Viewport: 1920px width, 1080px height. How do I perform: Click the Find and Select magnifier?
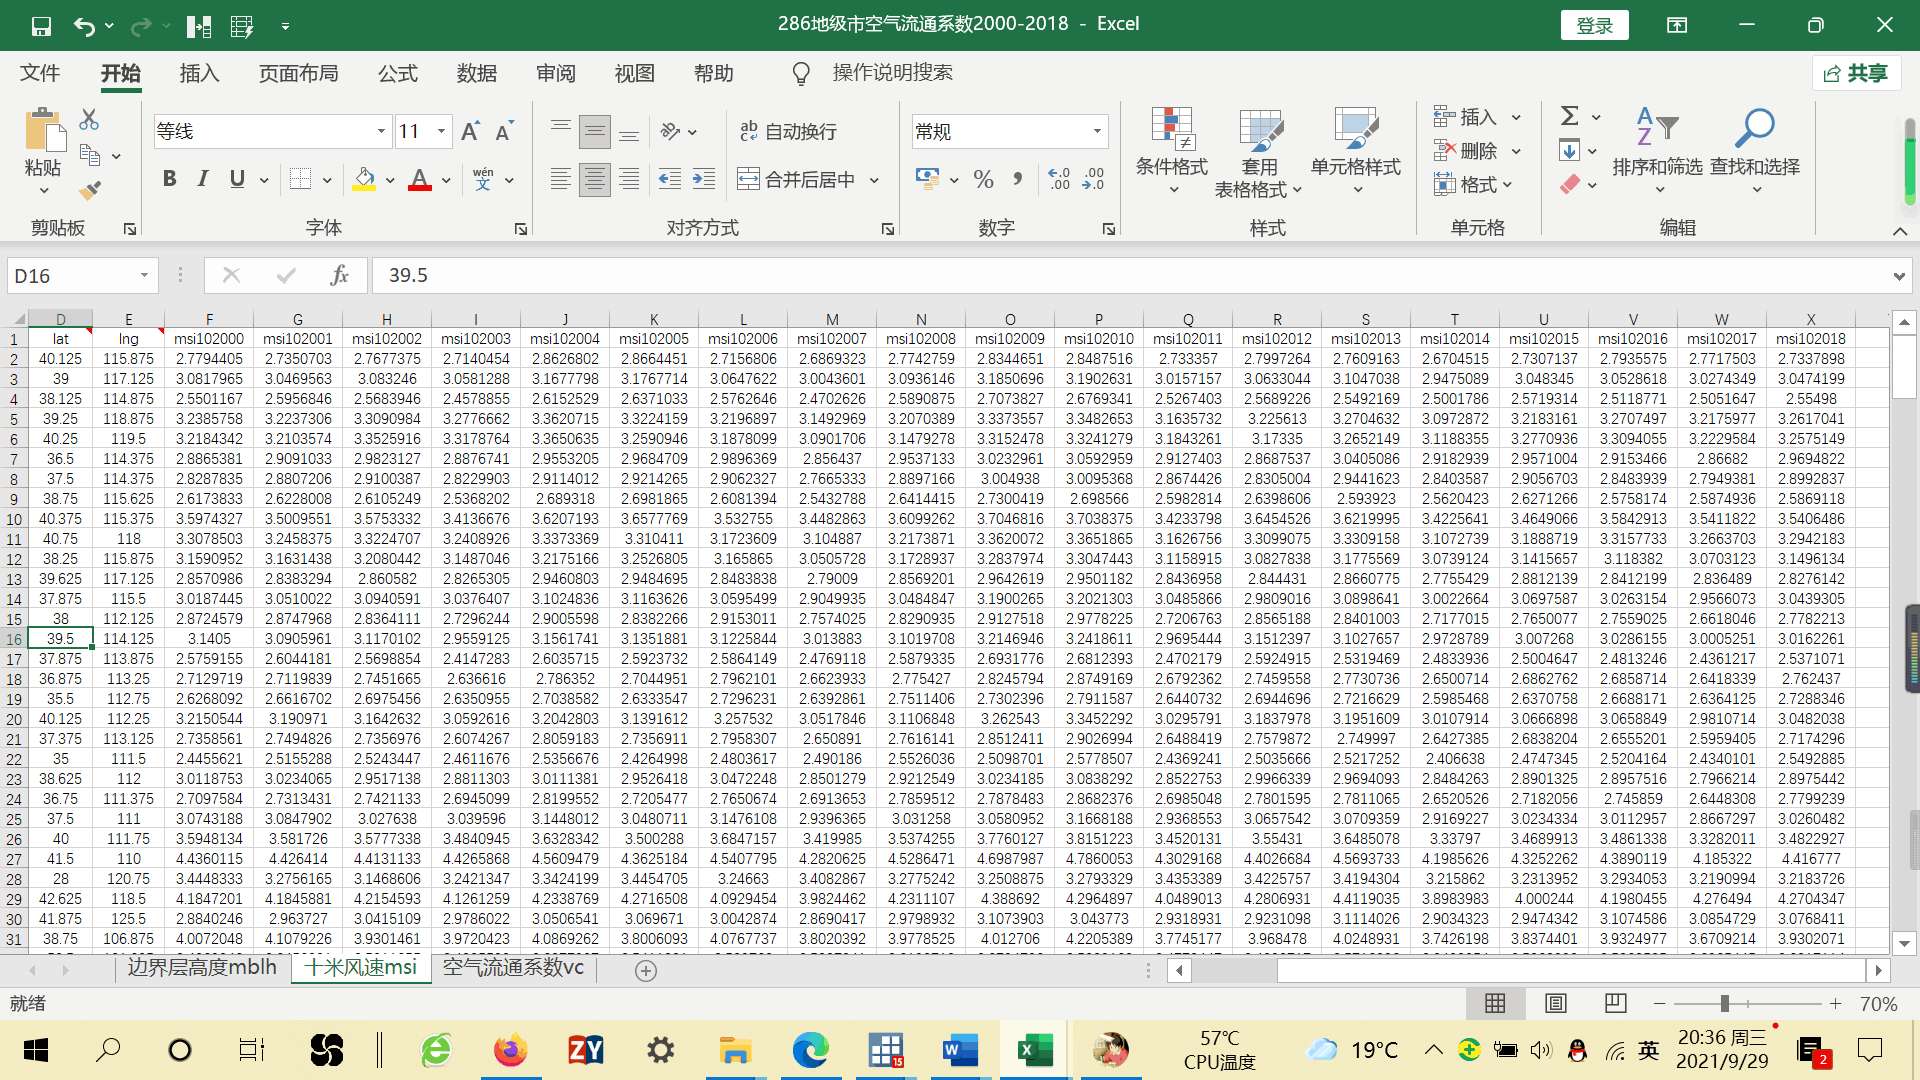(x=1754, y=130)
